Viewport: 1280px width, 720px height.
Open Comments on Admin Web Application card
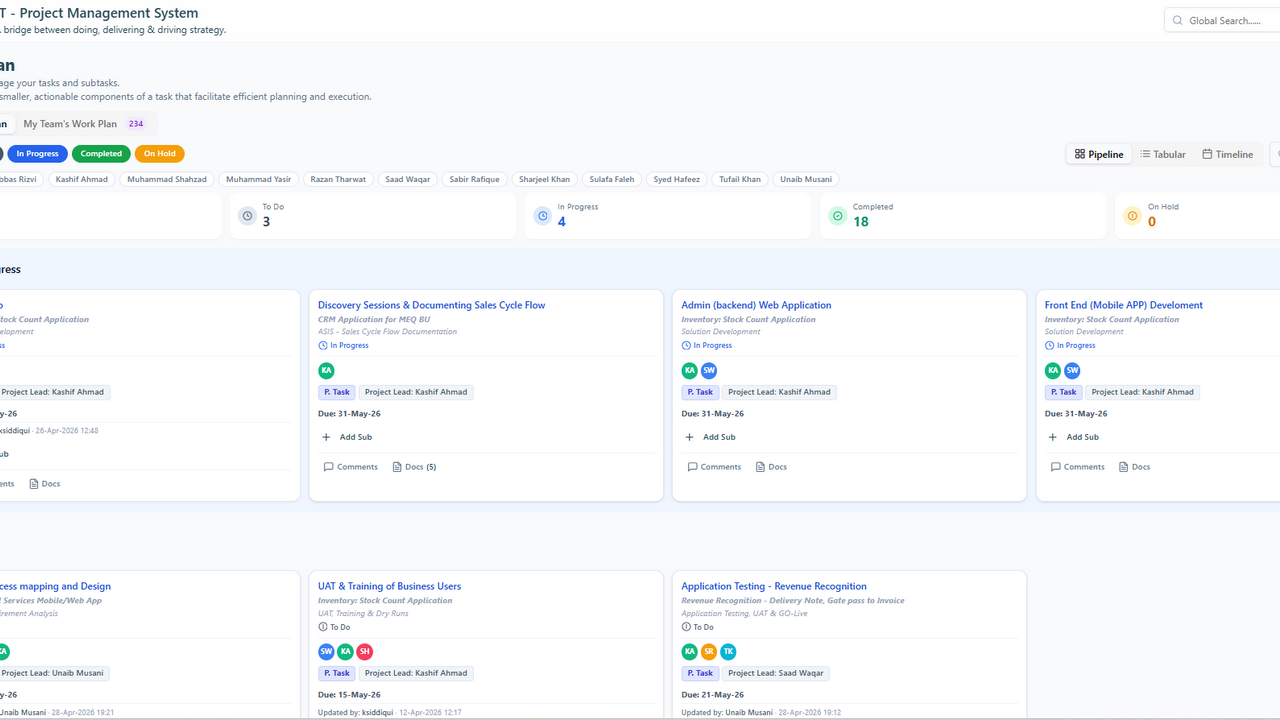(714, 467)
